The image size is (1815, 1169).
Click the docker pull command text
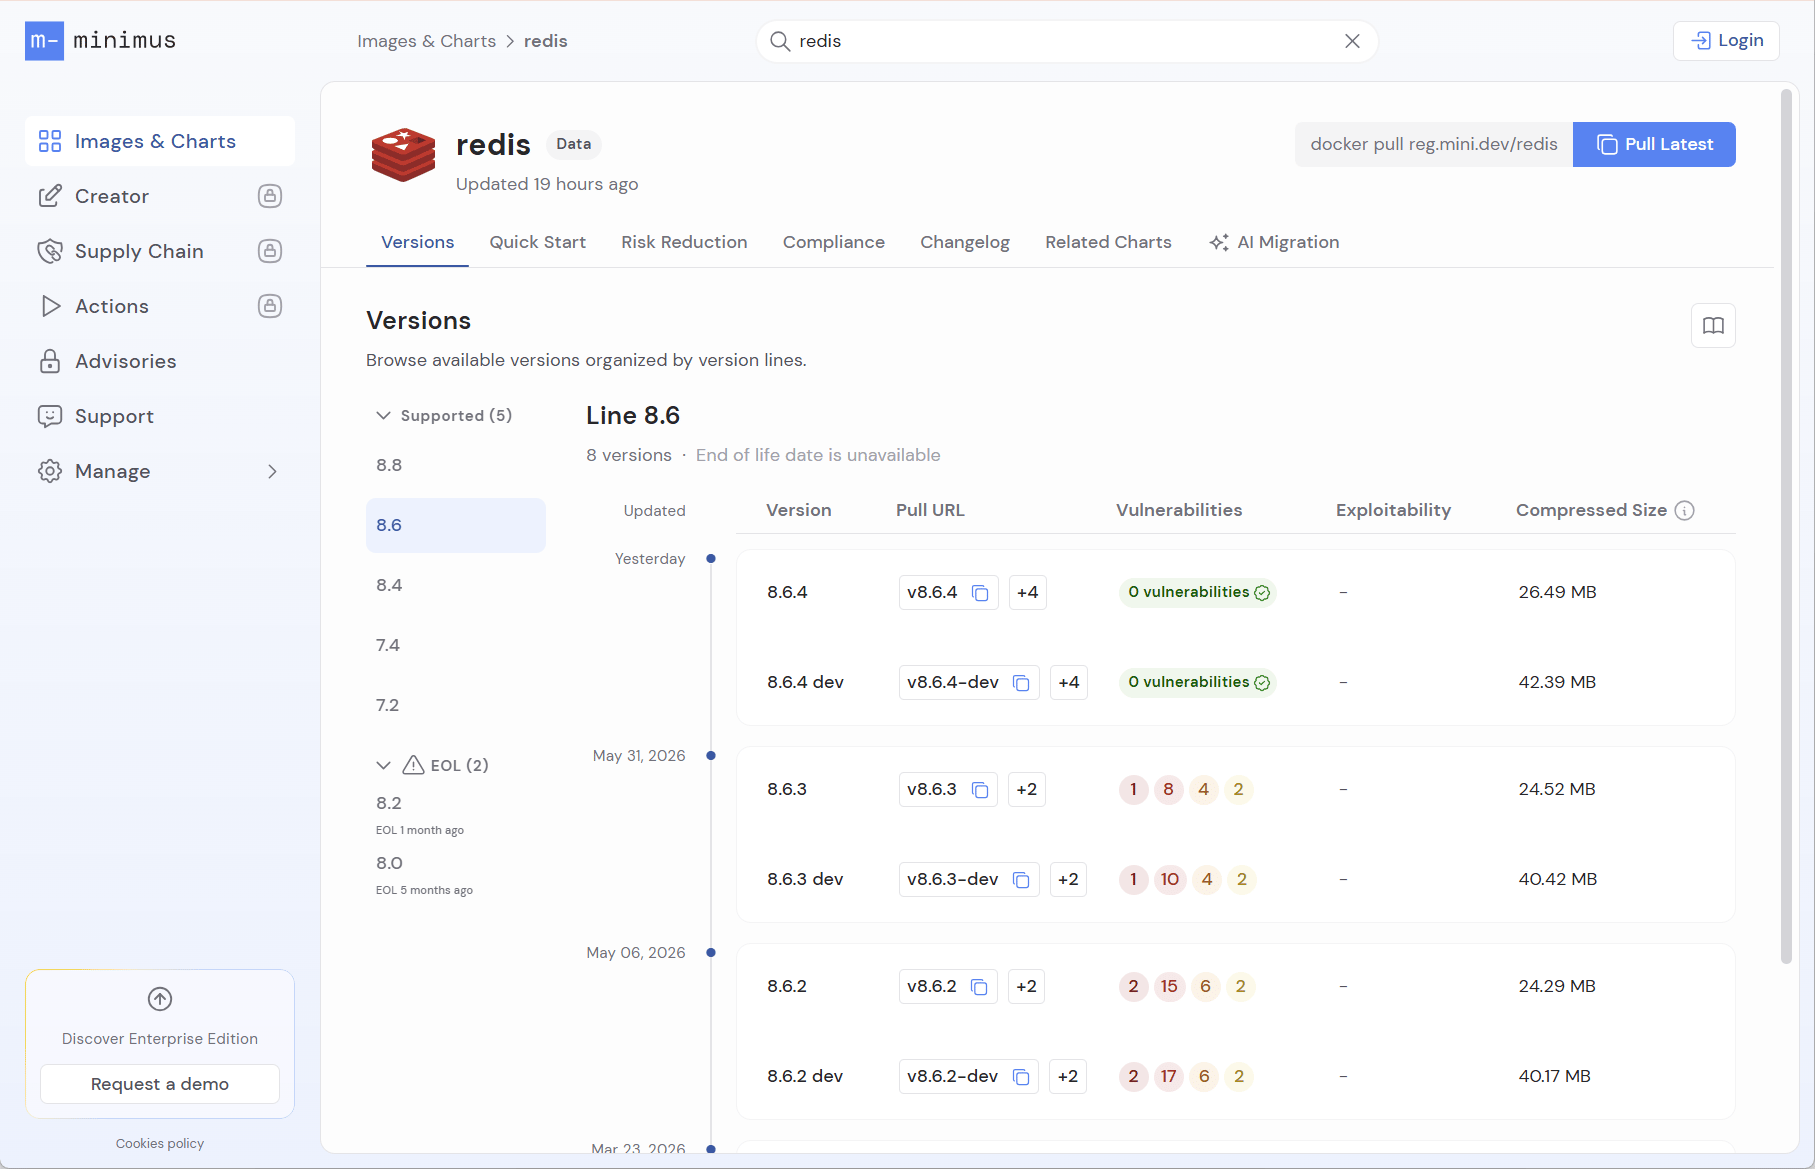click(x=1434, y=144)
